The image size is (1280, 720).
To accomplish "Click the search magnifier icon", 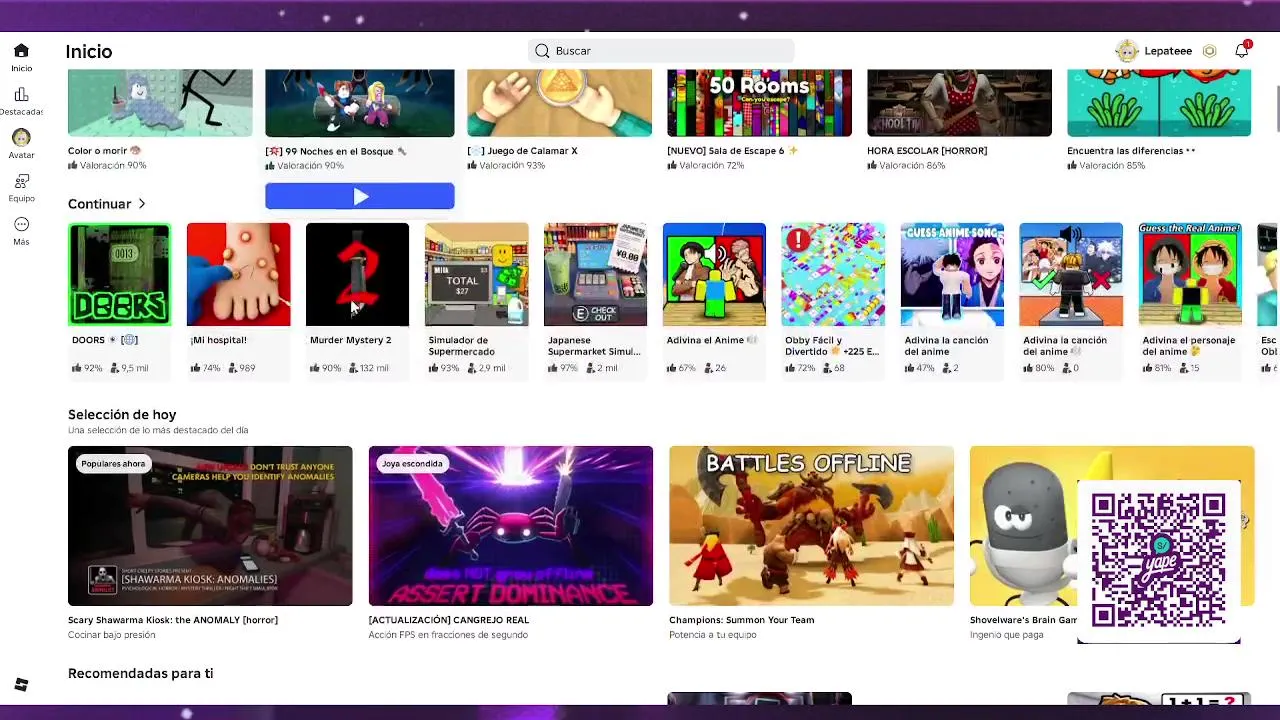I will click(542, 51).
